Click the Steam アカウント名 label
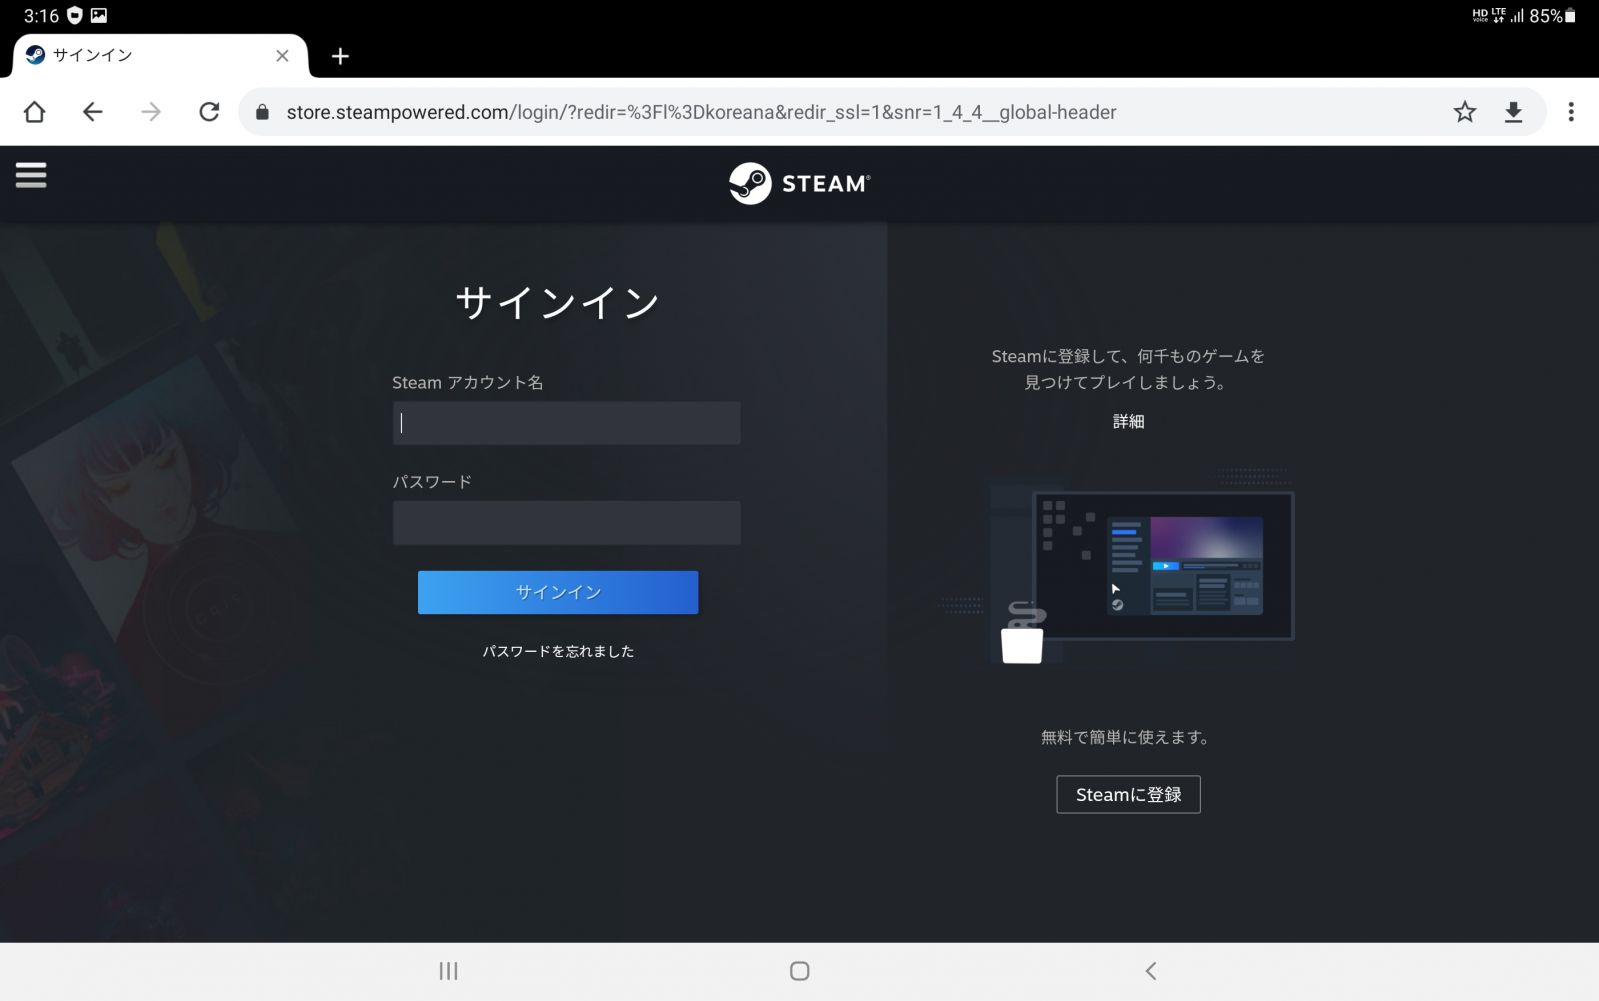This screenshot has width=1599, height=1001. [468, 382]
